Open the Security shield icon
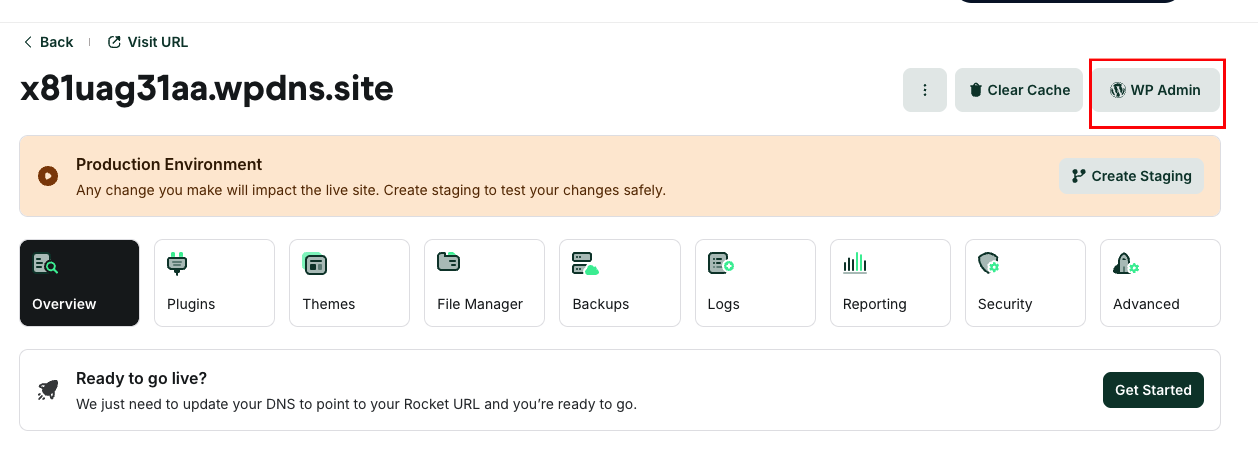1258x450 pixels. (x=989, y=264)
